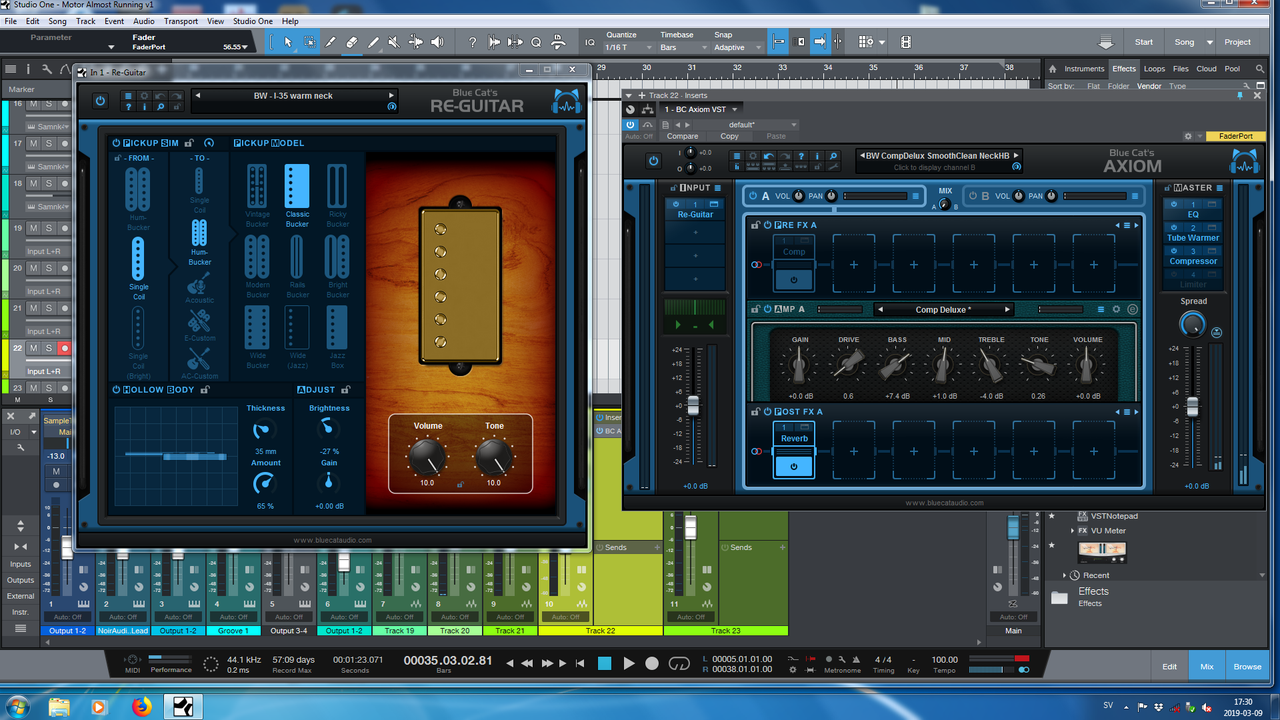1280x720 pixels.
Task: Toggle Axiom plugin main power button
Action: tap(653, 160)
